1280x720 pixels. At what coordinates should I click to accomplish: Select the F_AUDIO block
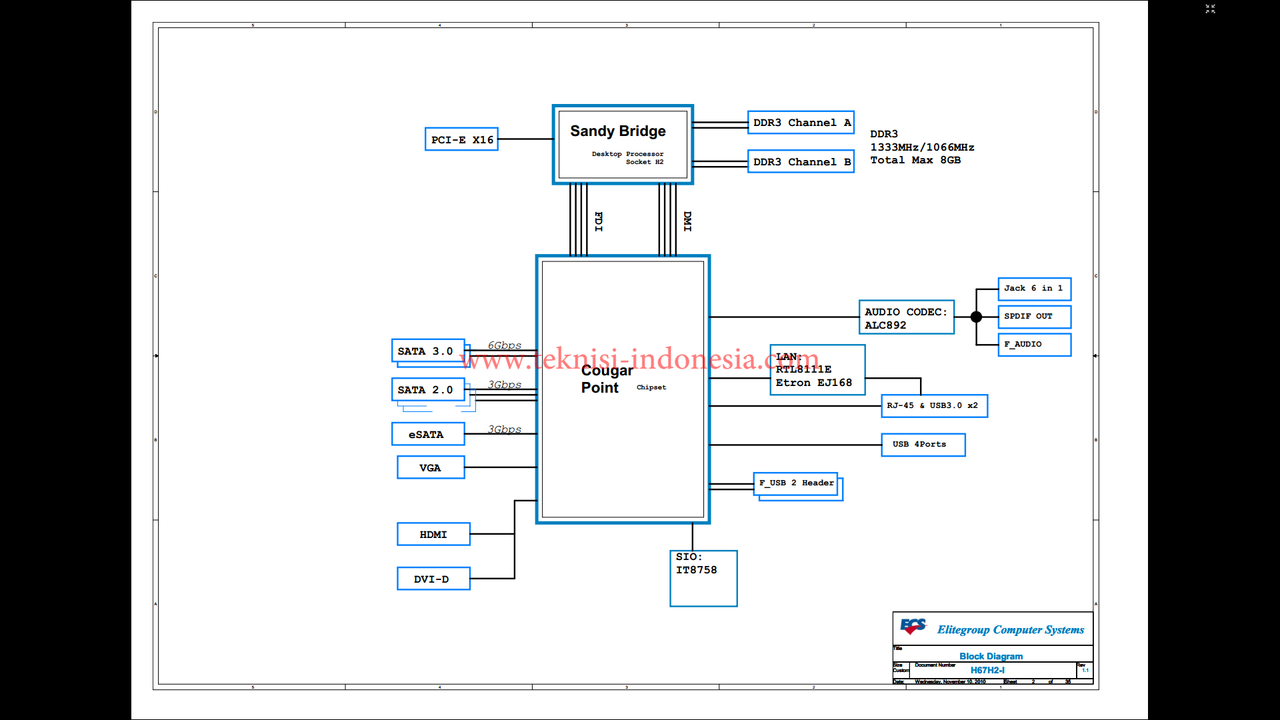pos(1034,344)
